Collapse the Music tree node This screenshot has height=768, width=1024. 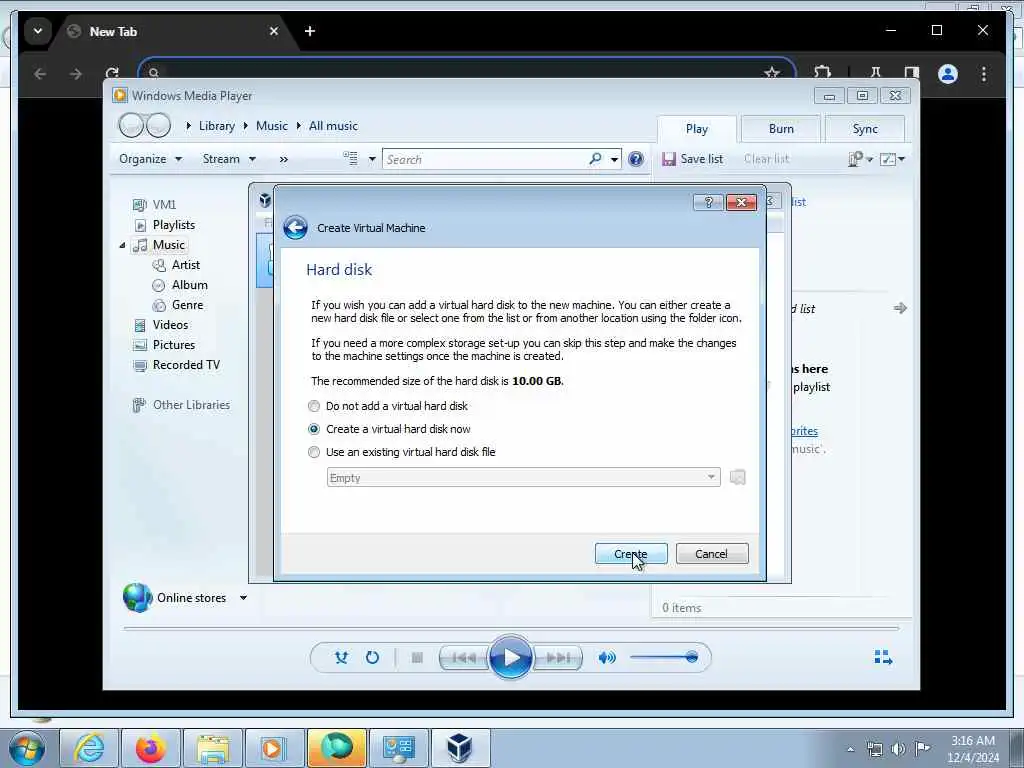point(122,246)
